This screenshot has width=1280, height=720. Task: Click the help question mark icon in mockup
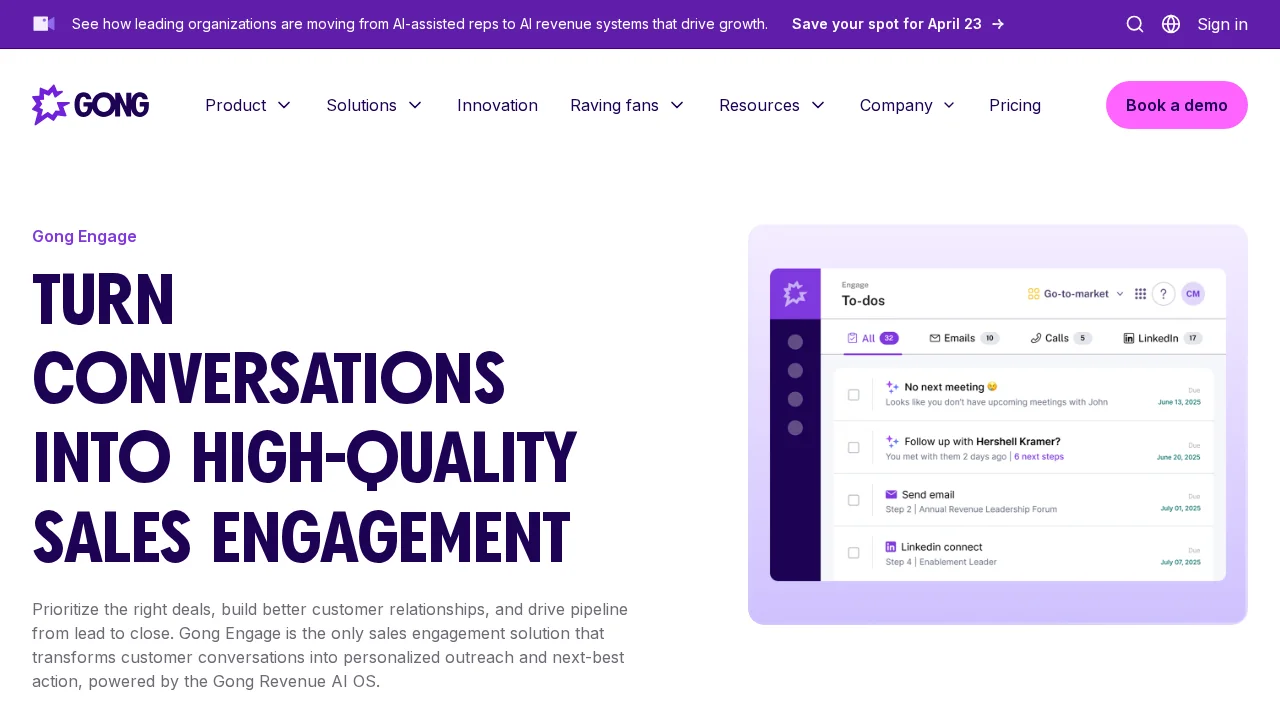[1163, 293]
